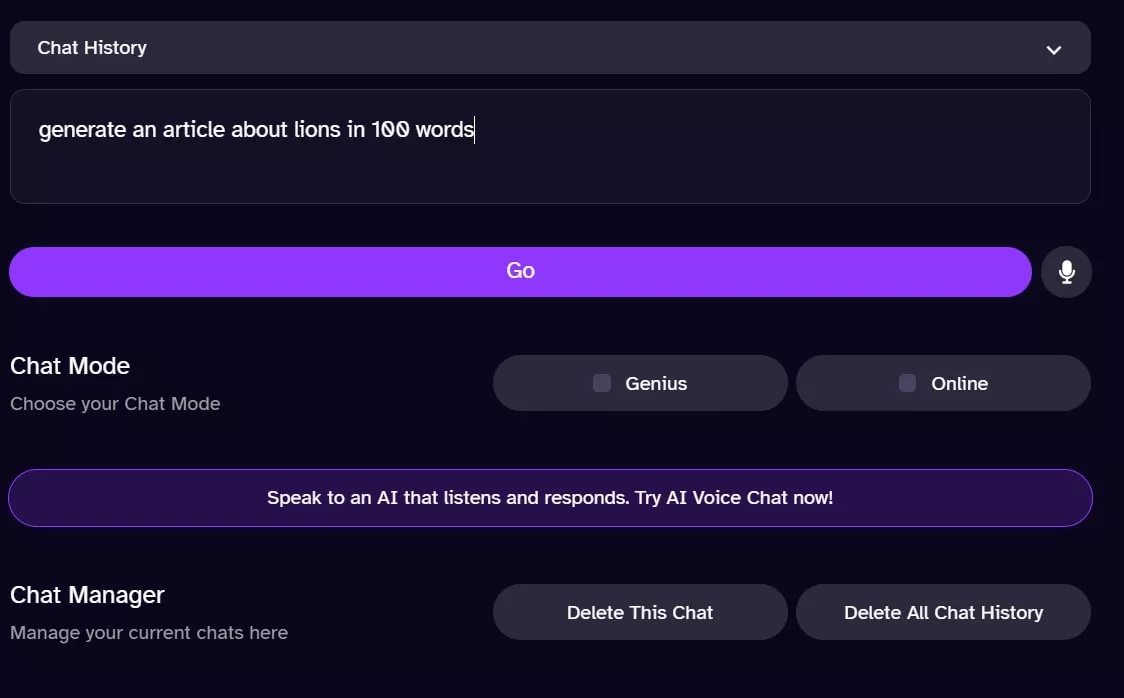This screenshot has width=1124, height=698.
Task: Click the Chat Manager heading
Action: (87, 595)
